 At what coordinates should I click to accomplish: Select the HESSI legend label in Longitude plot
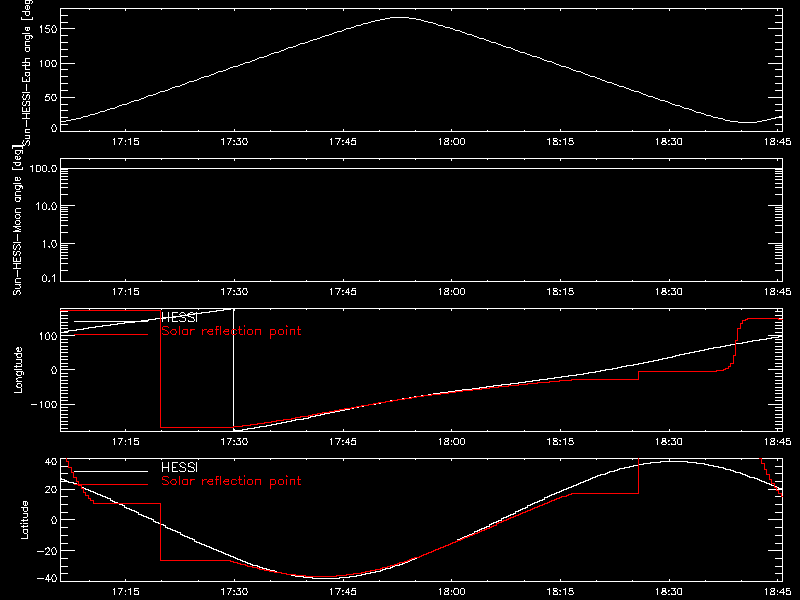pos(179,318)
